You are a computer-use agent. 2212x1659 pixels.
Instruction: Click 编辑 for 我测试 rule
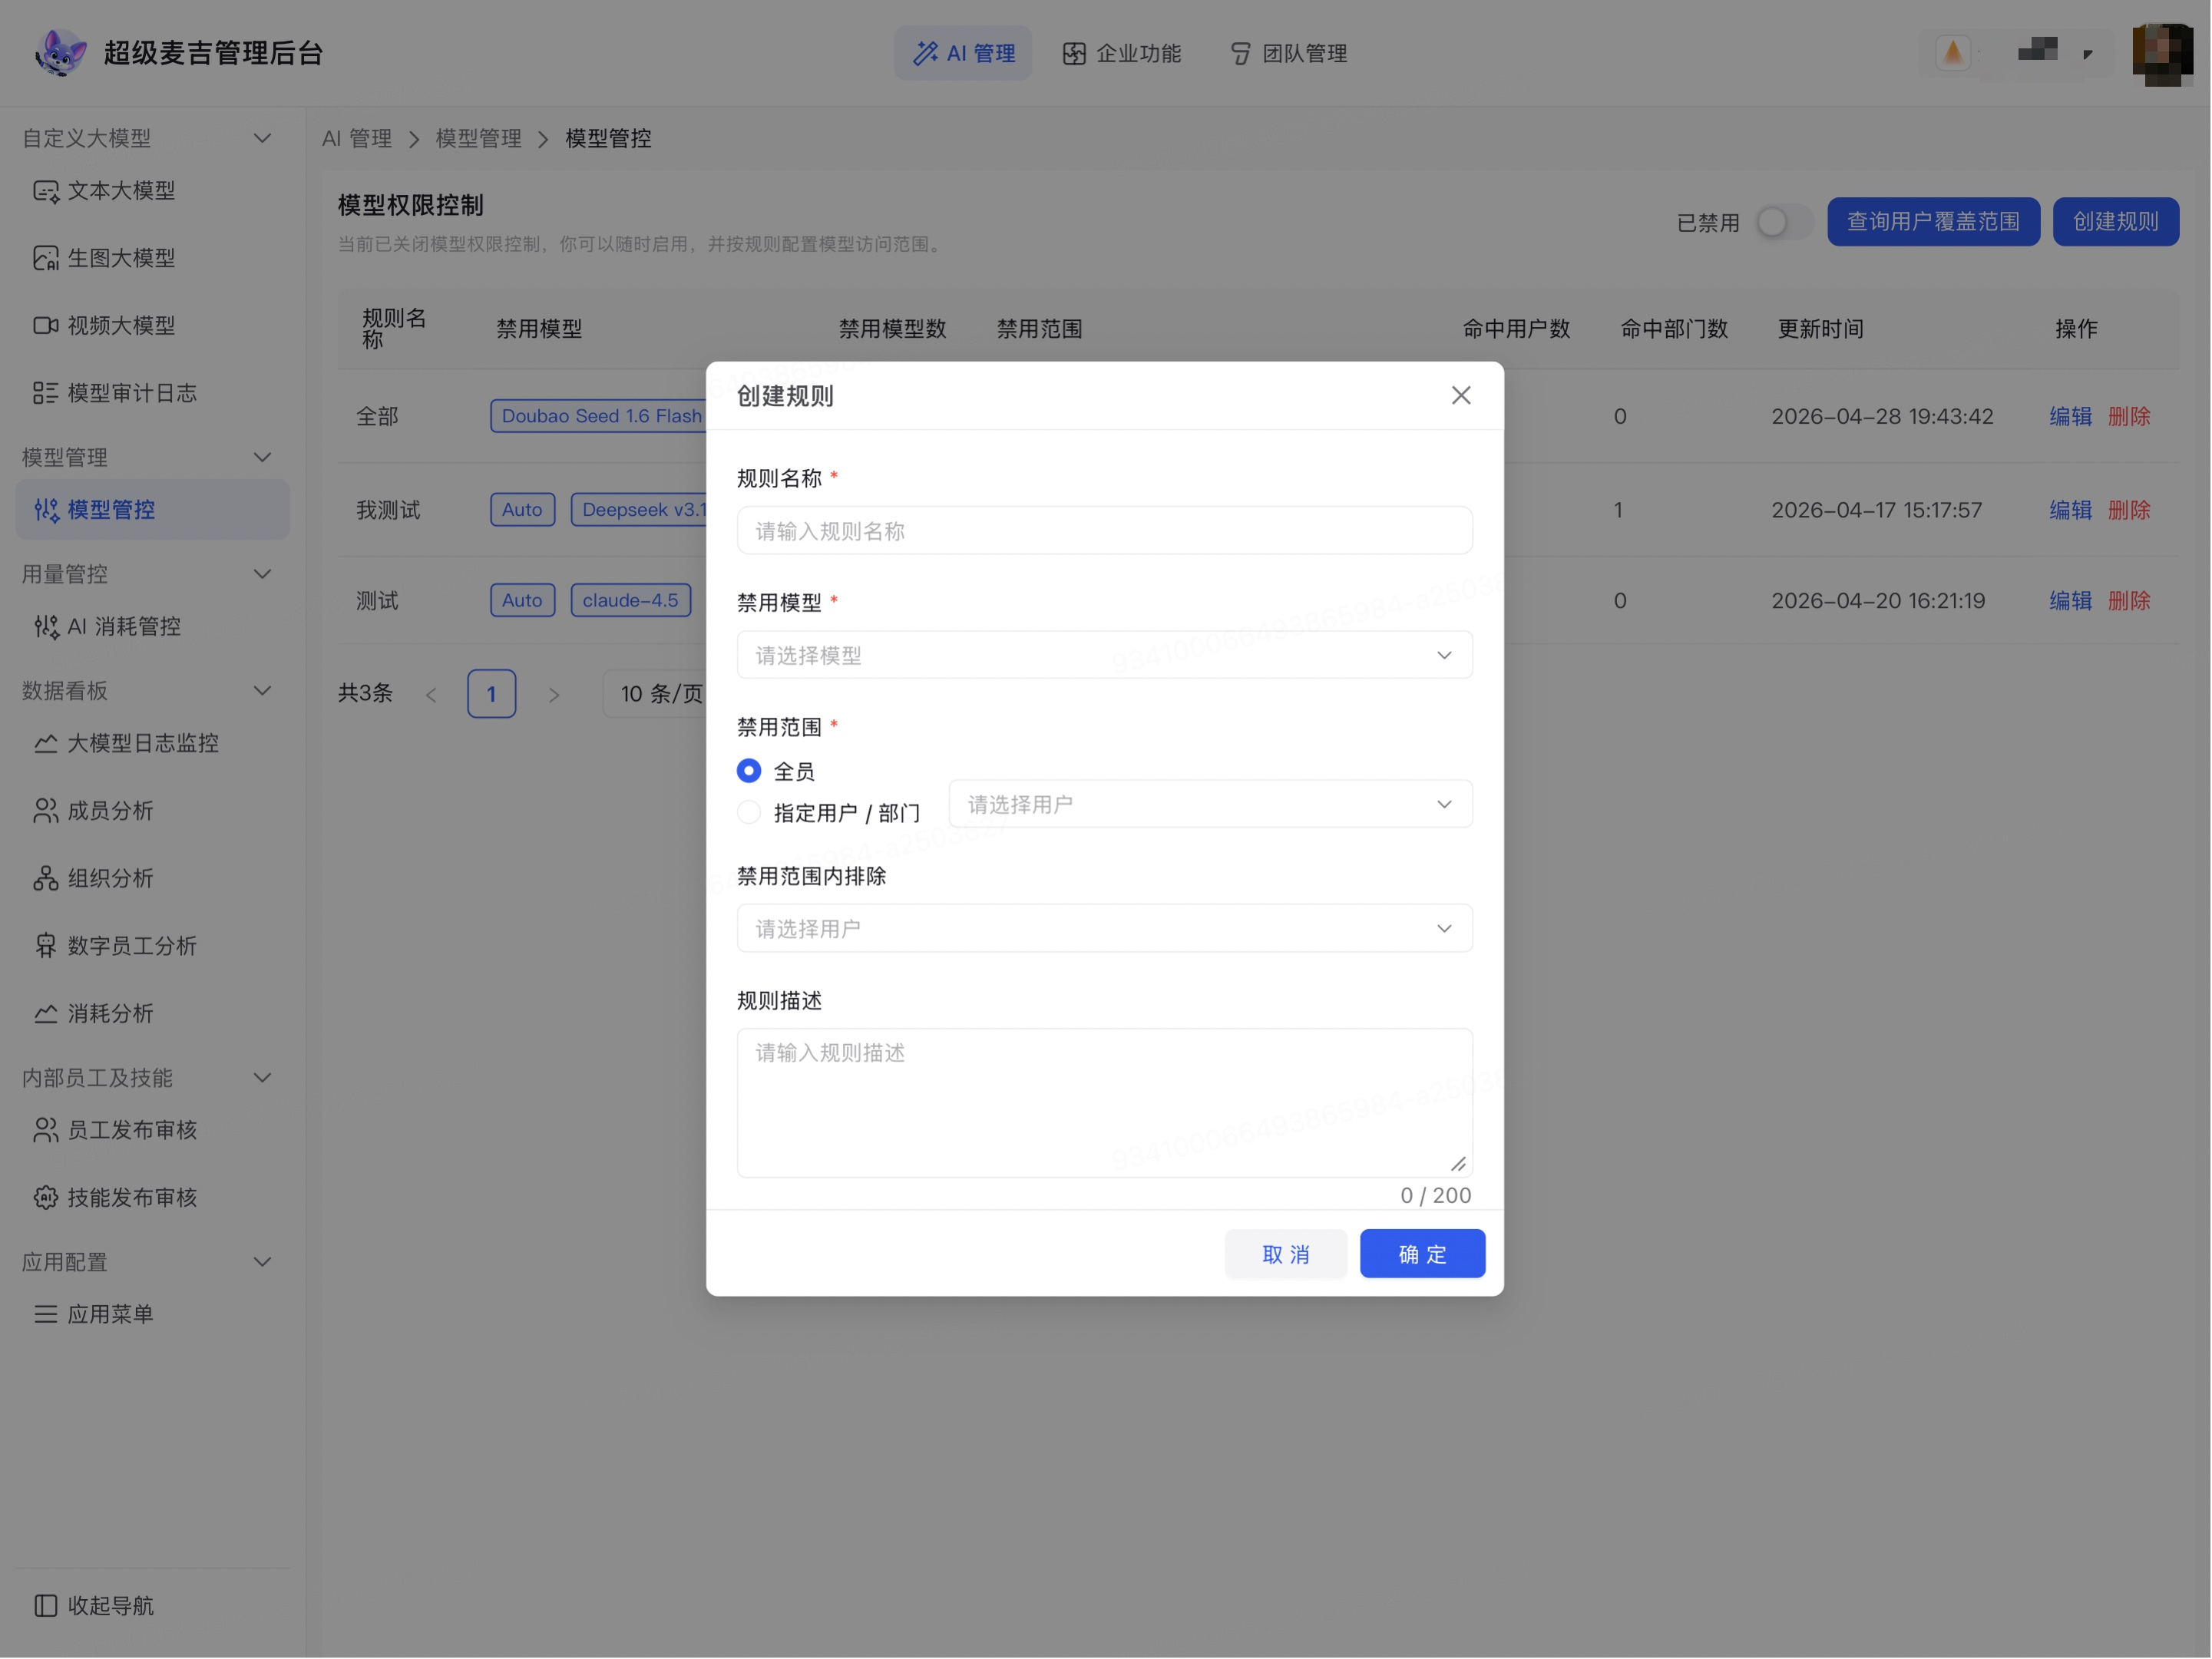(2071, 510)
